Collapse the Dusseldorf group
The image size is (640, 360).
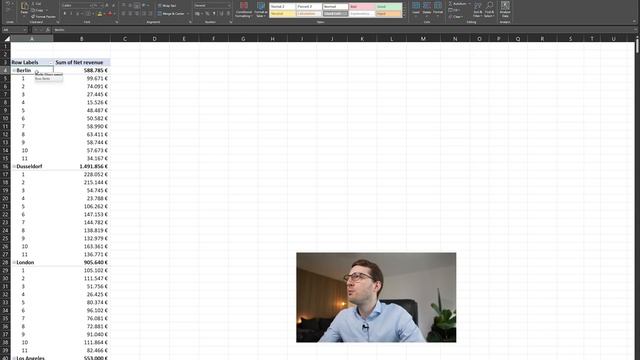coord(14,167)
